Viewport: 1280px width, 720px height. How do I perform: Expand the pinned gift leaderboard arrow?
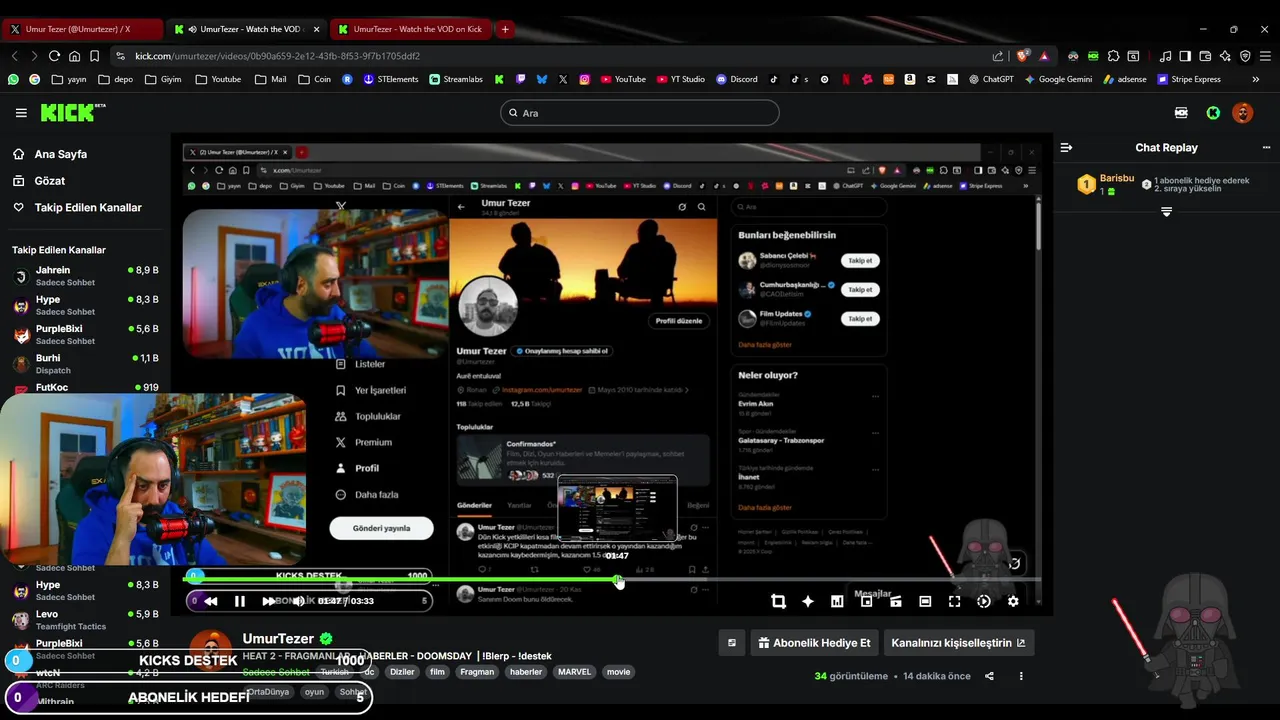tap(1166, 212)
